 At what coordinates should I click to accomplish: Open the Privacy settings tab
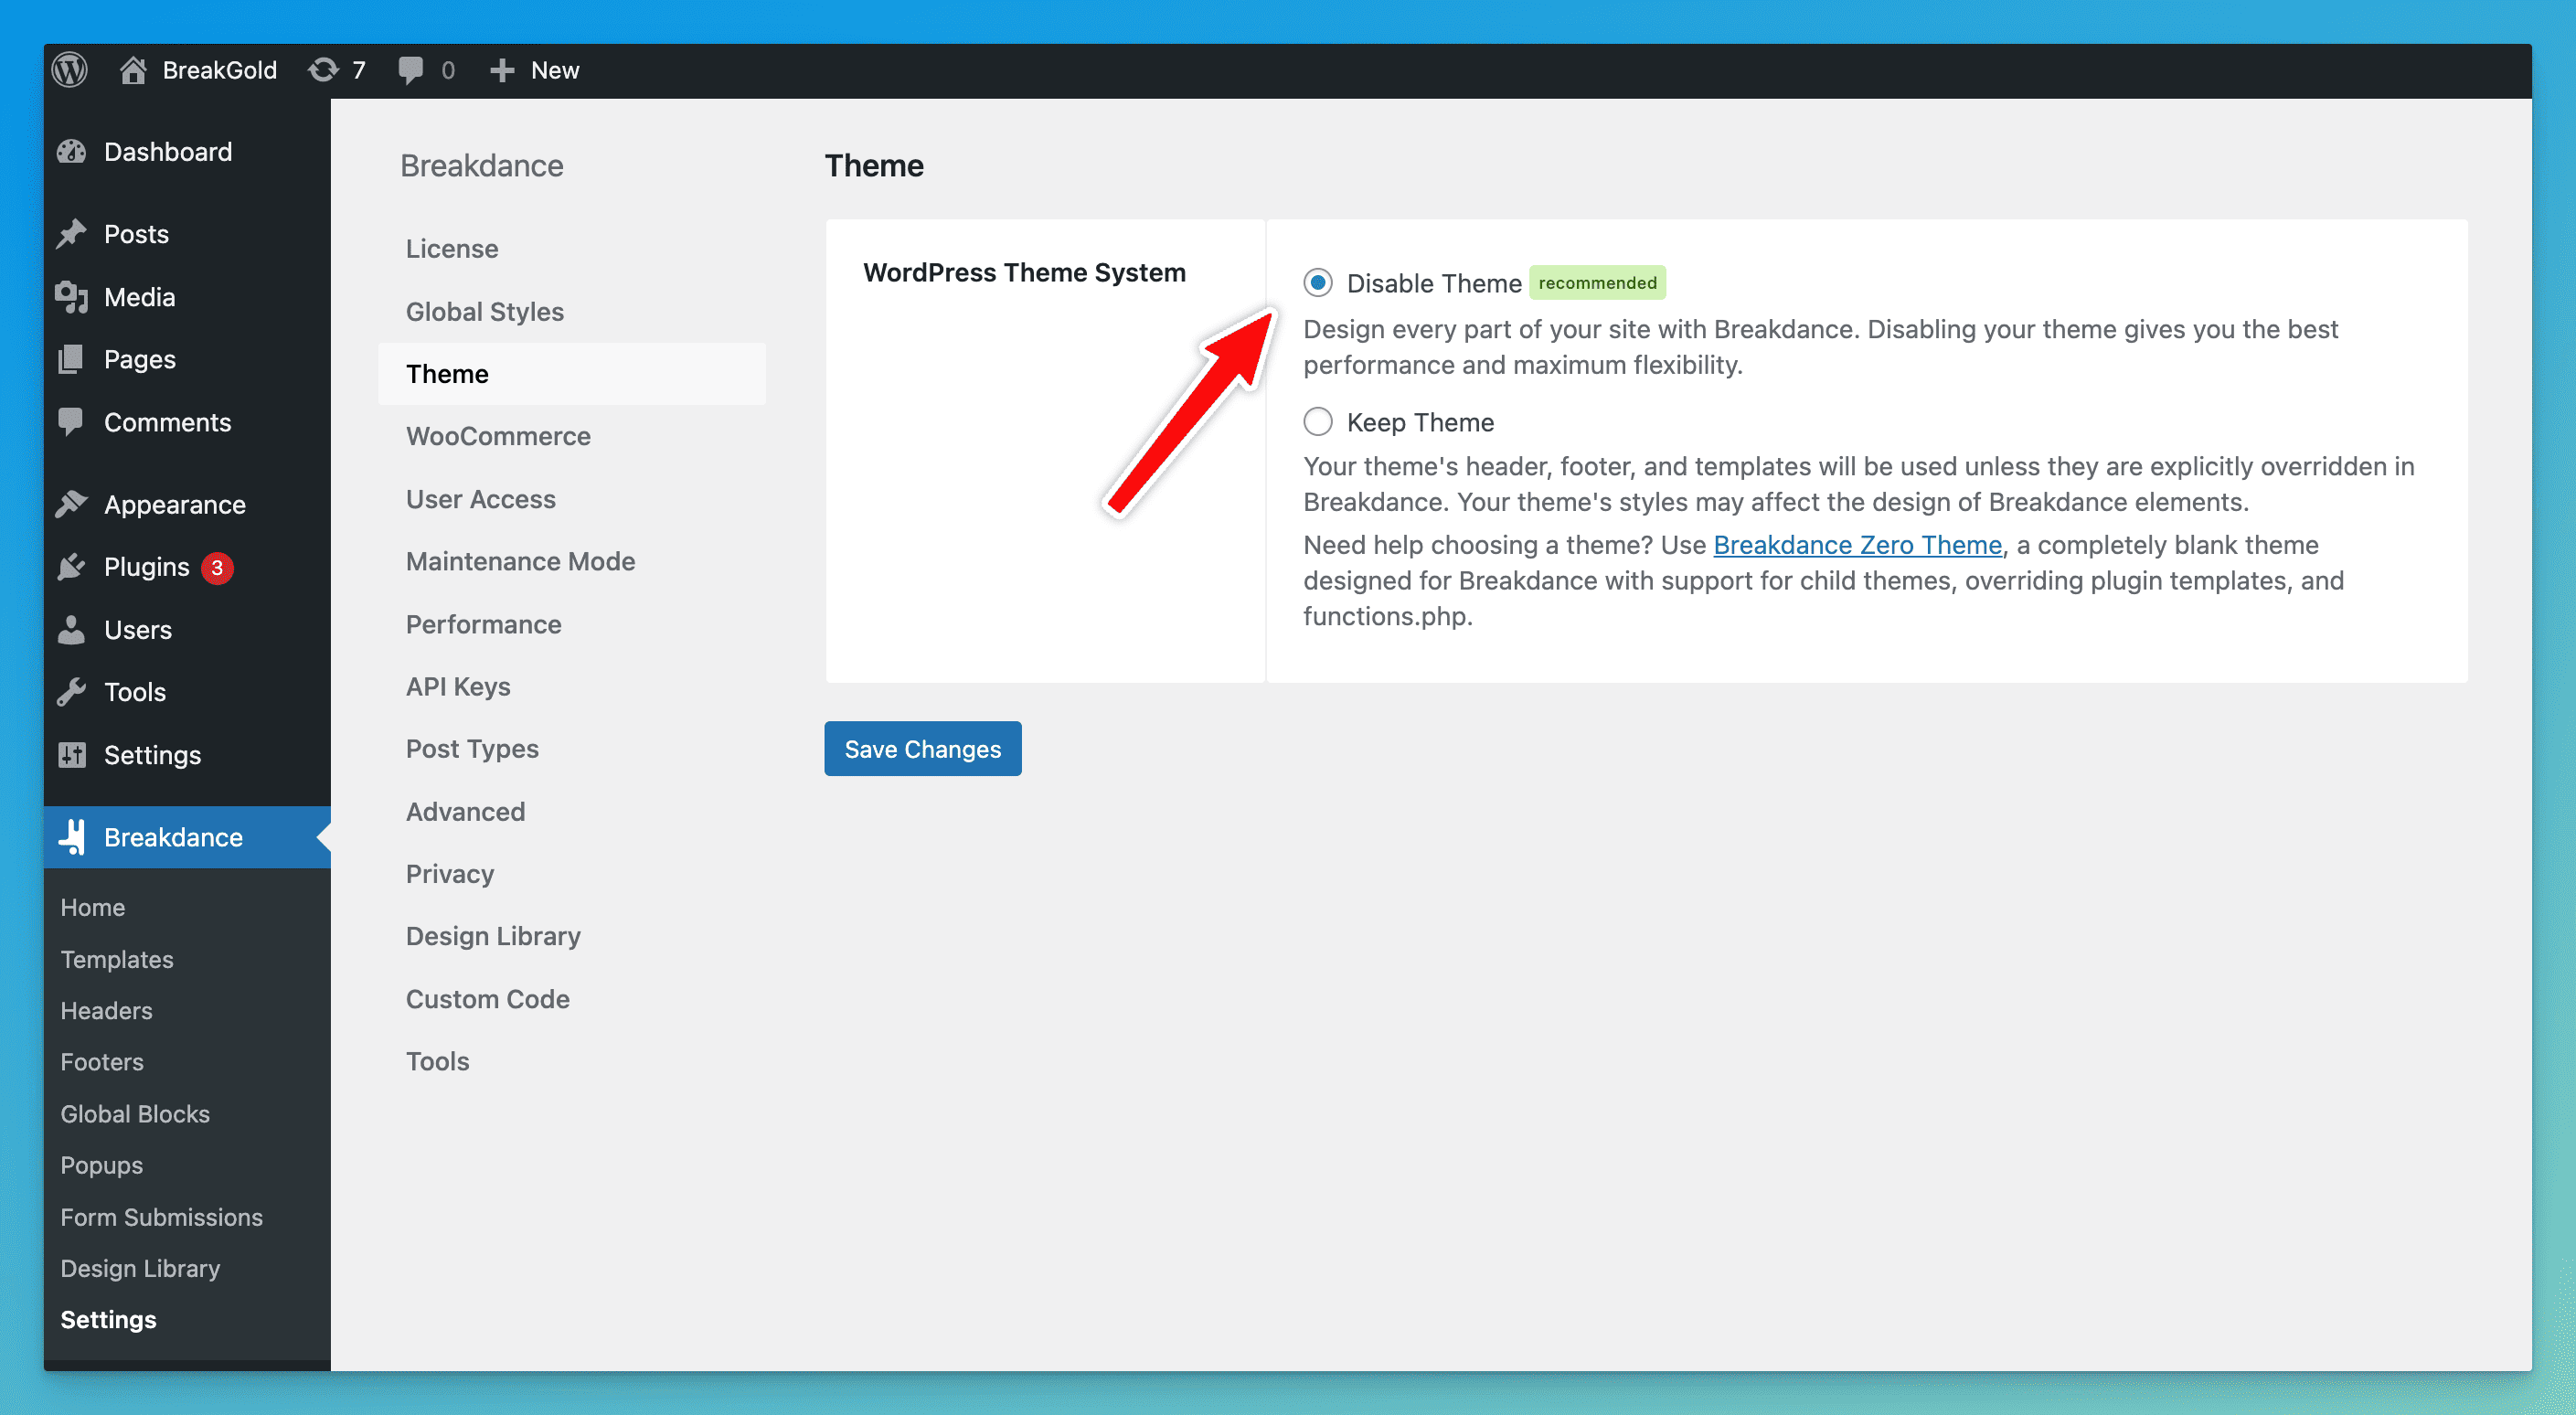[572, 874]
